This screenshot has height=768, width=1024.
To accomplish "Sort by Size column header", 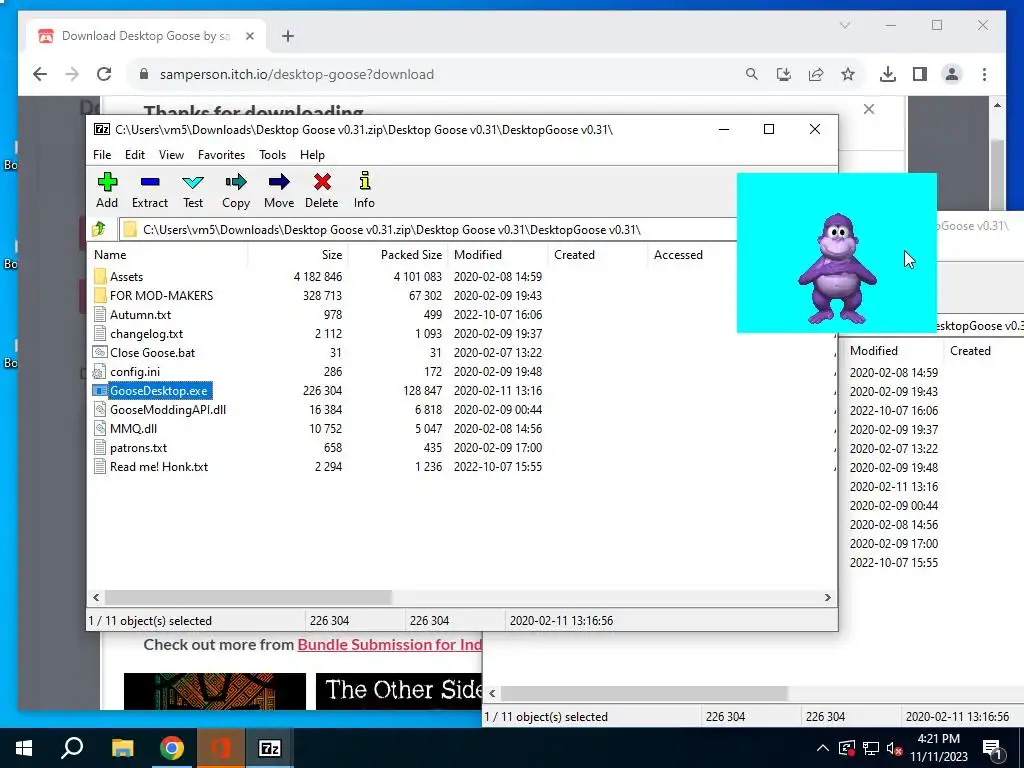I will pos(298,255).
